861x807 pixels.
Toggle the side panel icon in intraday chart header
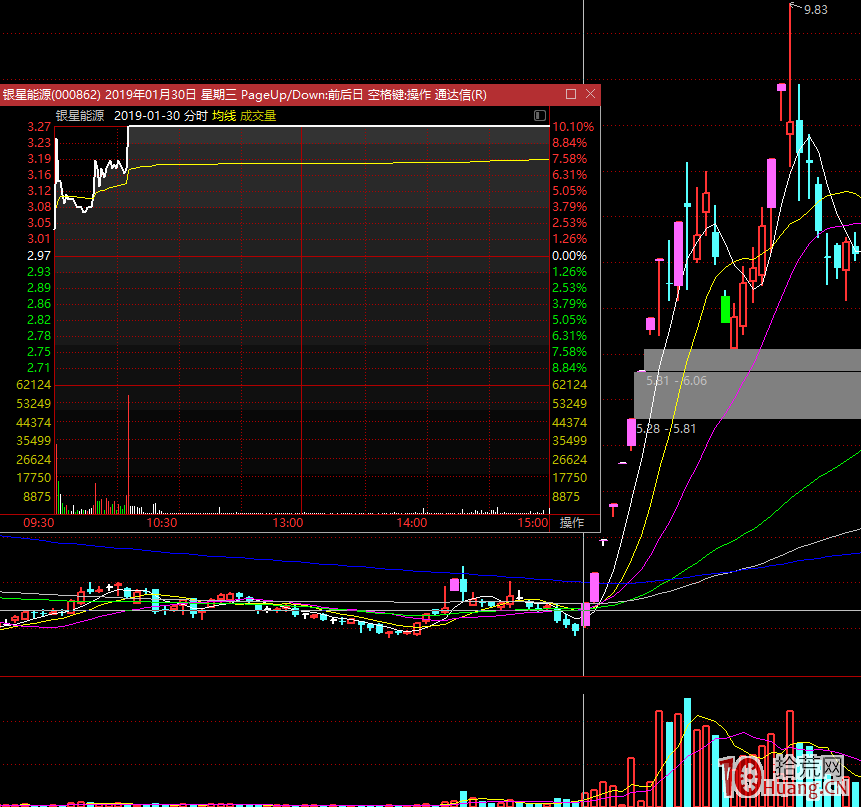[x=539, y=115]
